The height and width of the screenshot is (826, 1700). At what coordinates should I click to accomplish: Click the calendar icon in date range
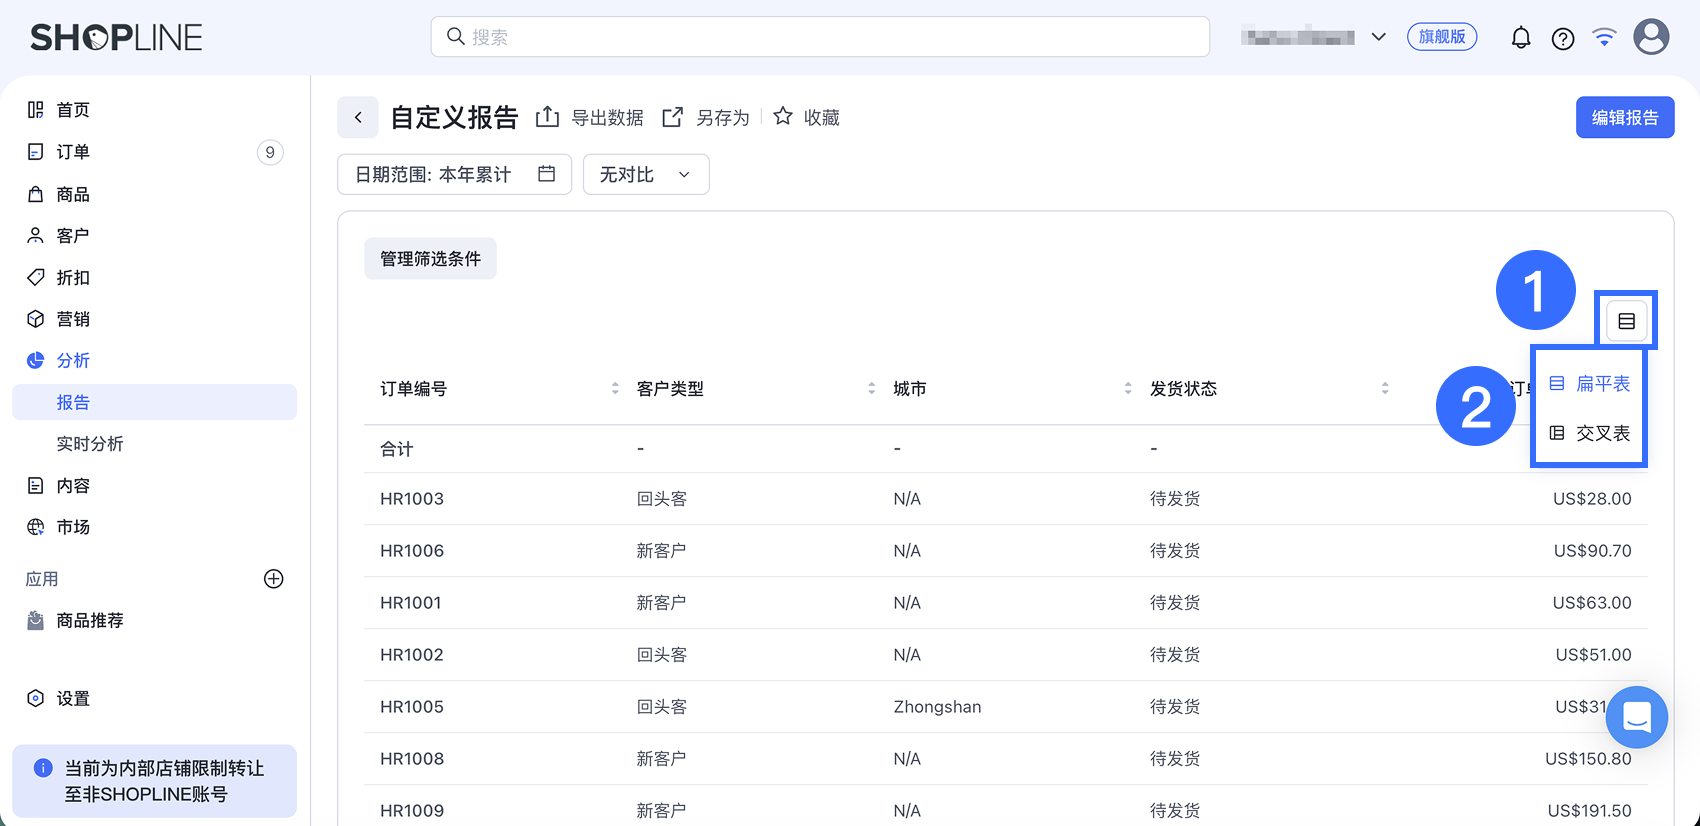click(x=546, y=174)
